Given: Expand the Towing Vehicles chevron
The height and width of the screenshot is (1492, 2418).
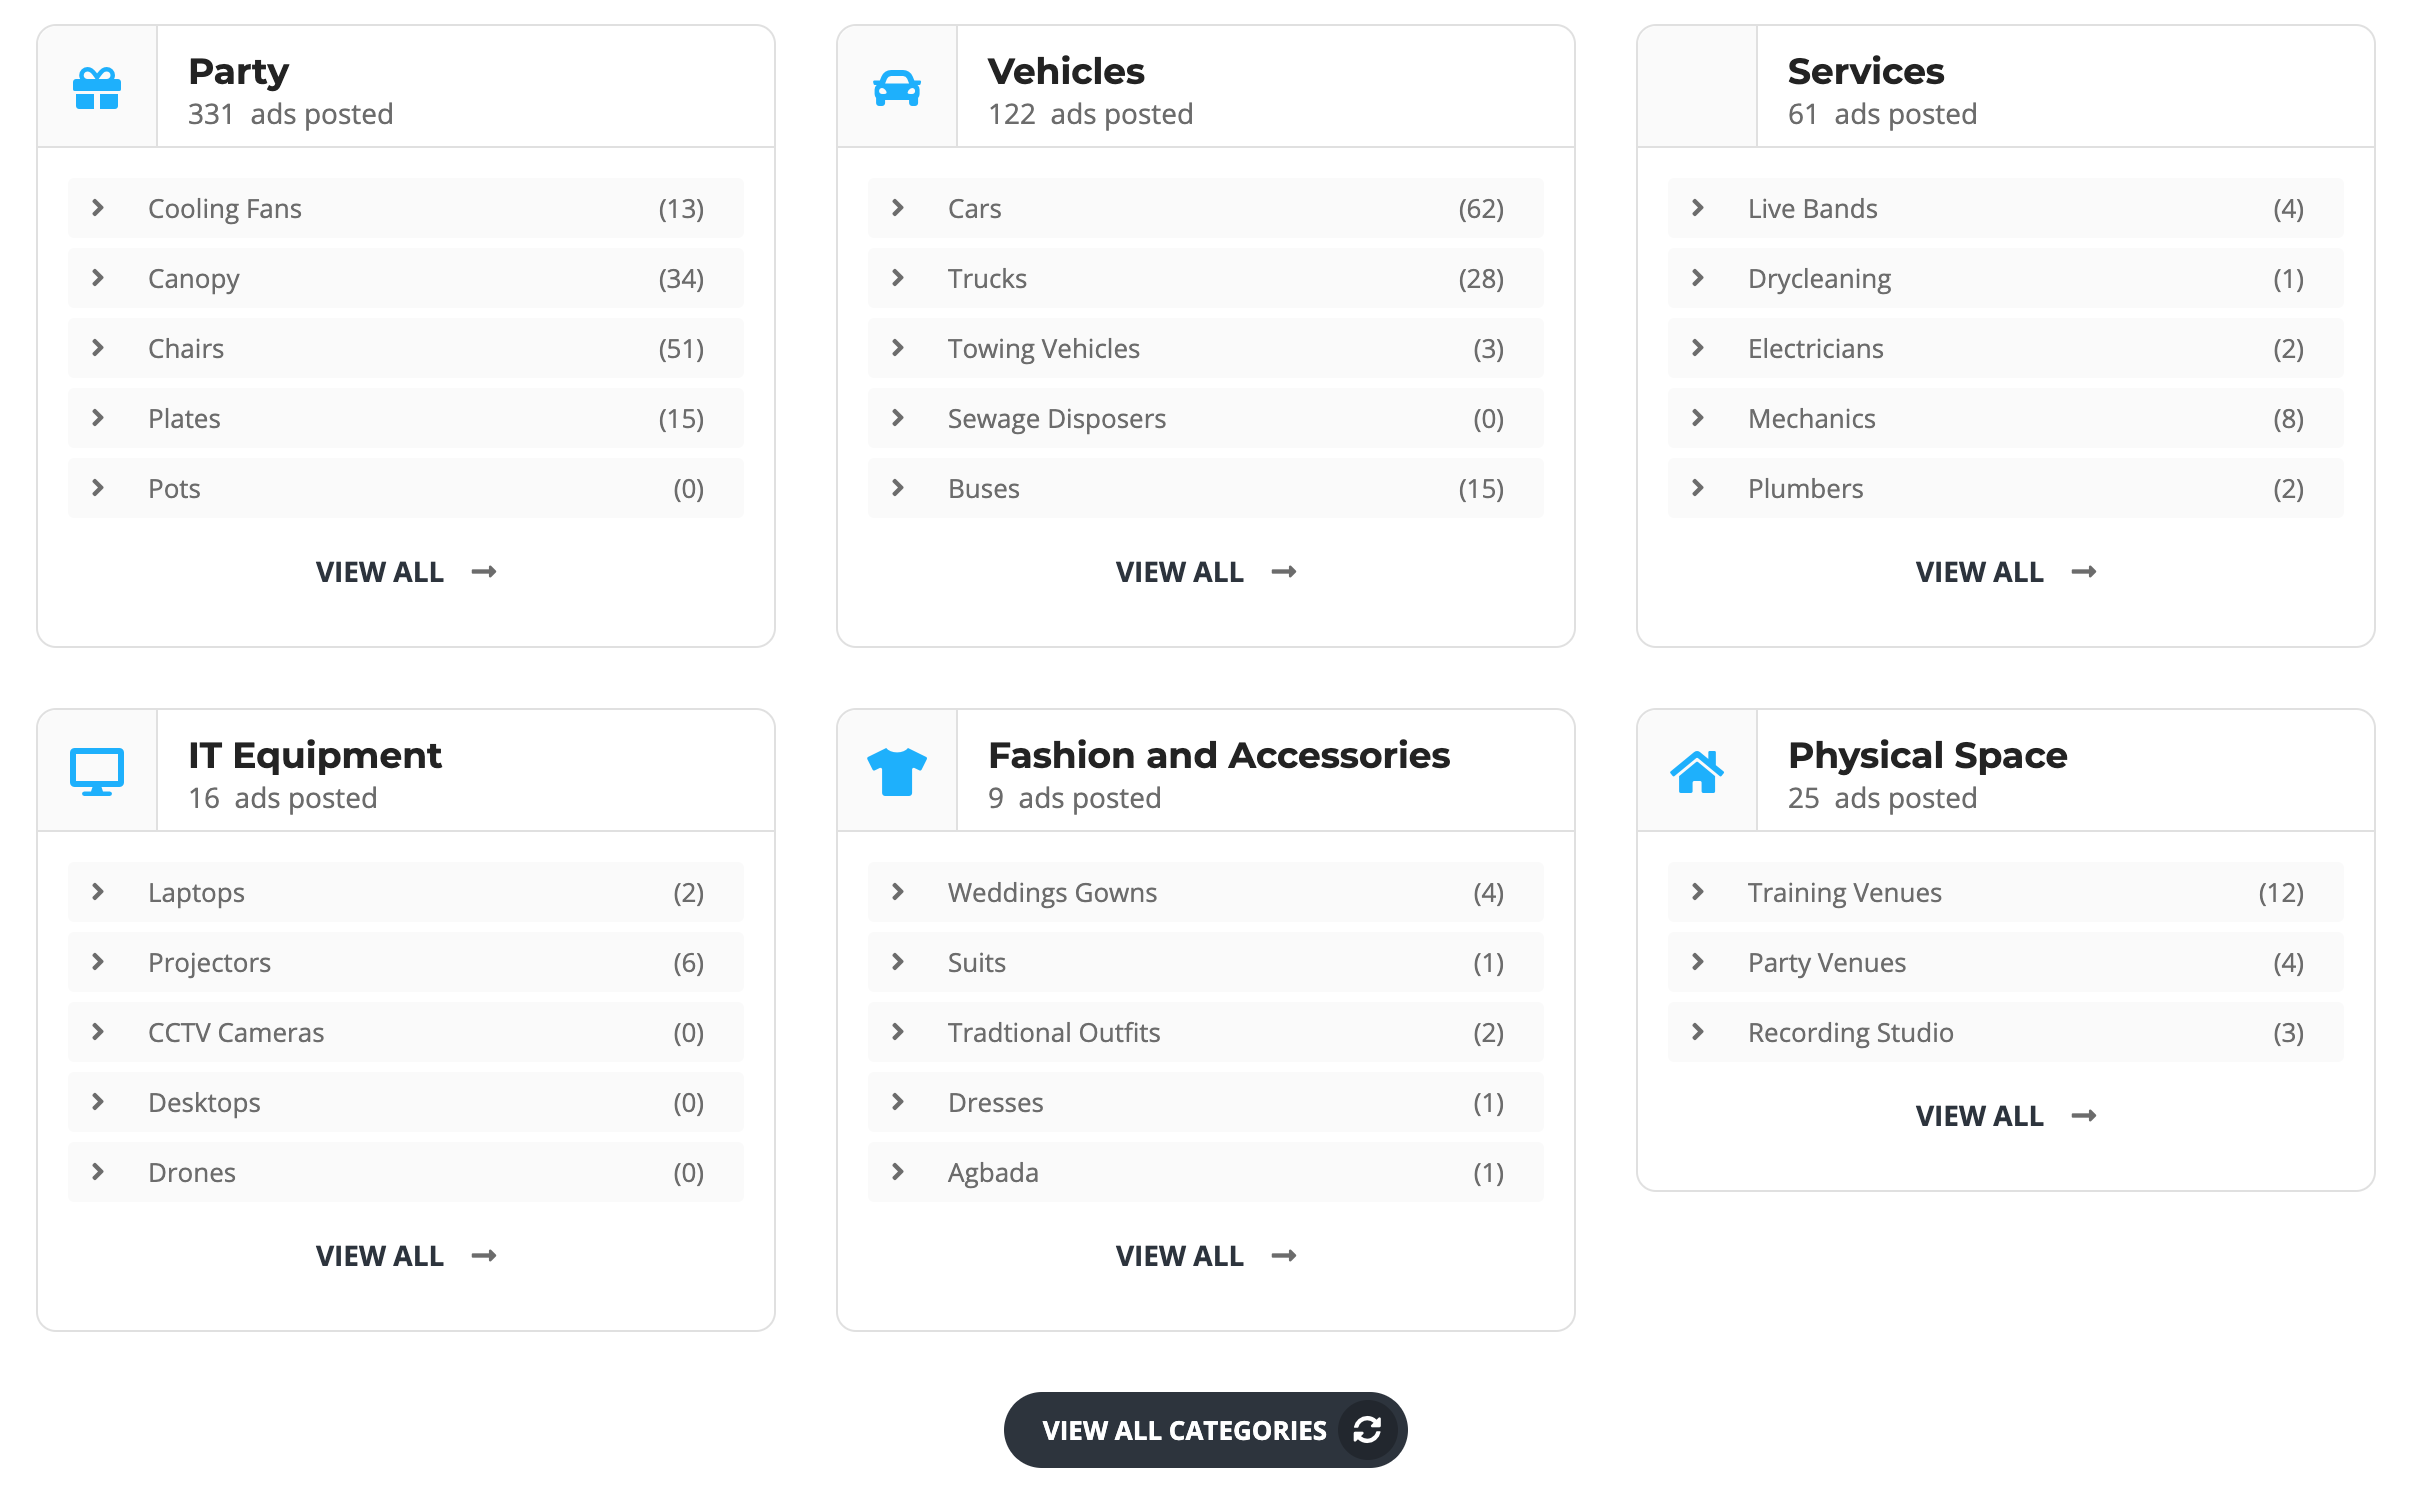Looking at the screenshot, I should click(898, 348).
